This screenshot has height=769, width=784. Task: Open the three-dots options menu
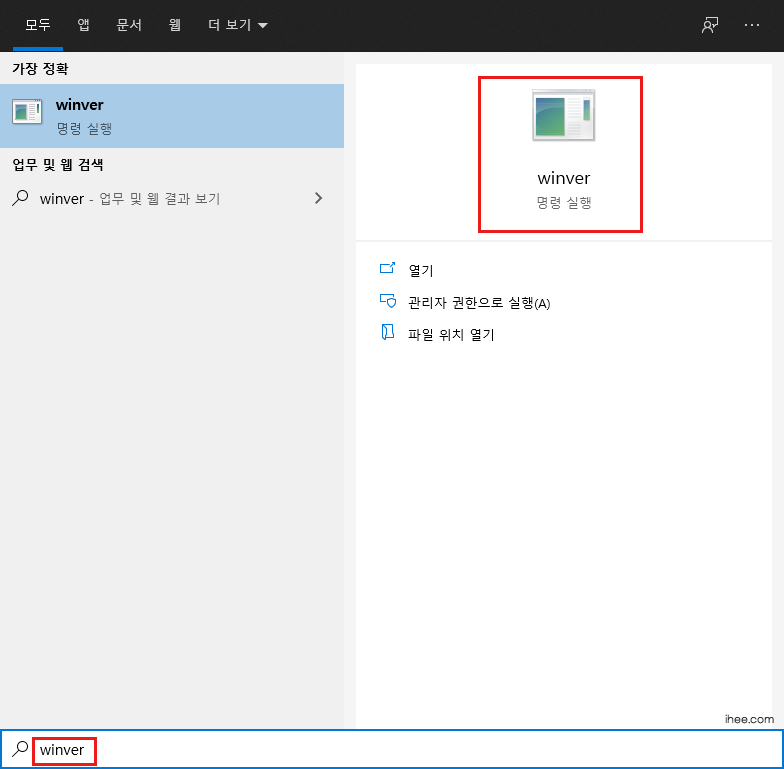[752, 25]
